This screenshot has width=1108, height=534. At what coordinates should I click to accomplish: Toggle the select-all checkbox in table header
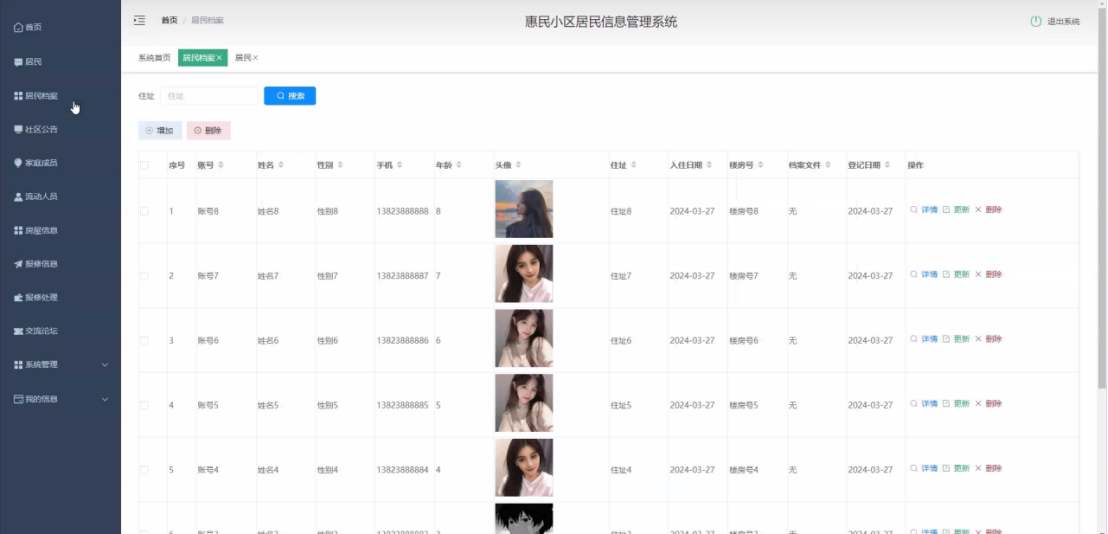[x=144, y=165]
